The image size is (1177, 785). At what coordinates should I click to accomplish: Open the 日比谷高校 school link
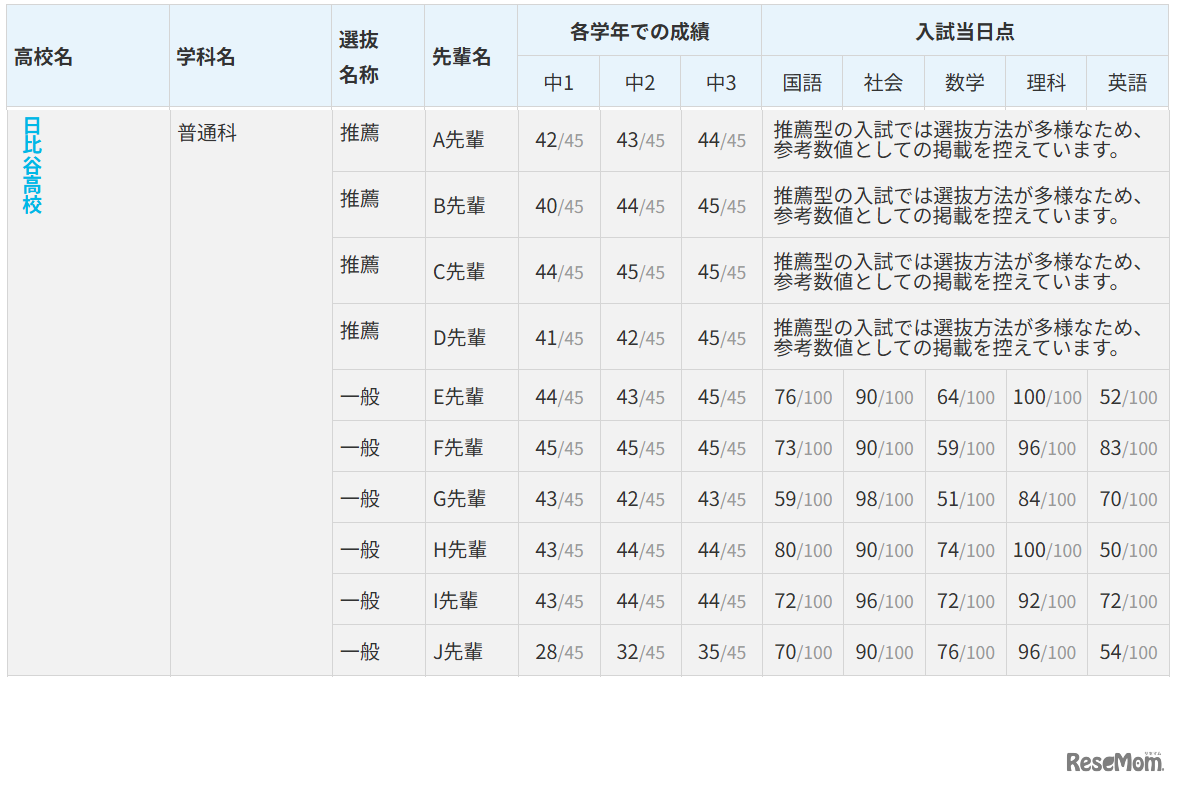[x=32, y=166]
